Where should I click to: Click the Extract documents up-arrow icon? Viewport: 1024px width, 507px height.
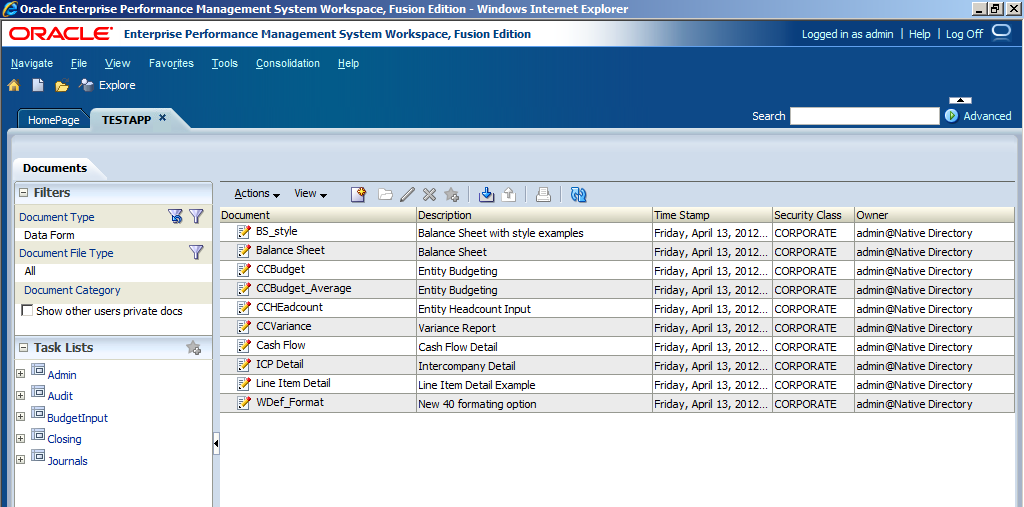tap(509, 194)
